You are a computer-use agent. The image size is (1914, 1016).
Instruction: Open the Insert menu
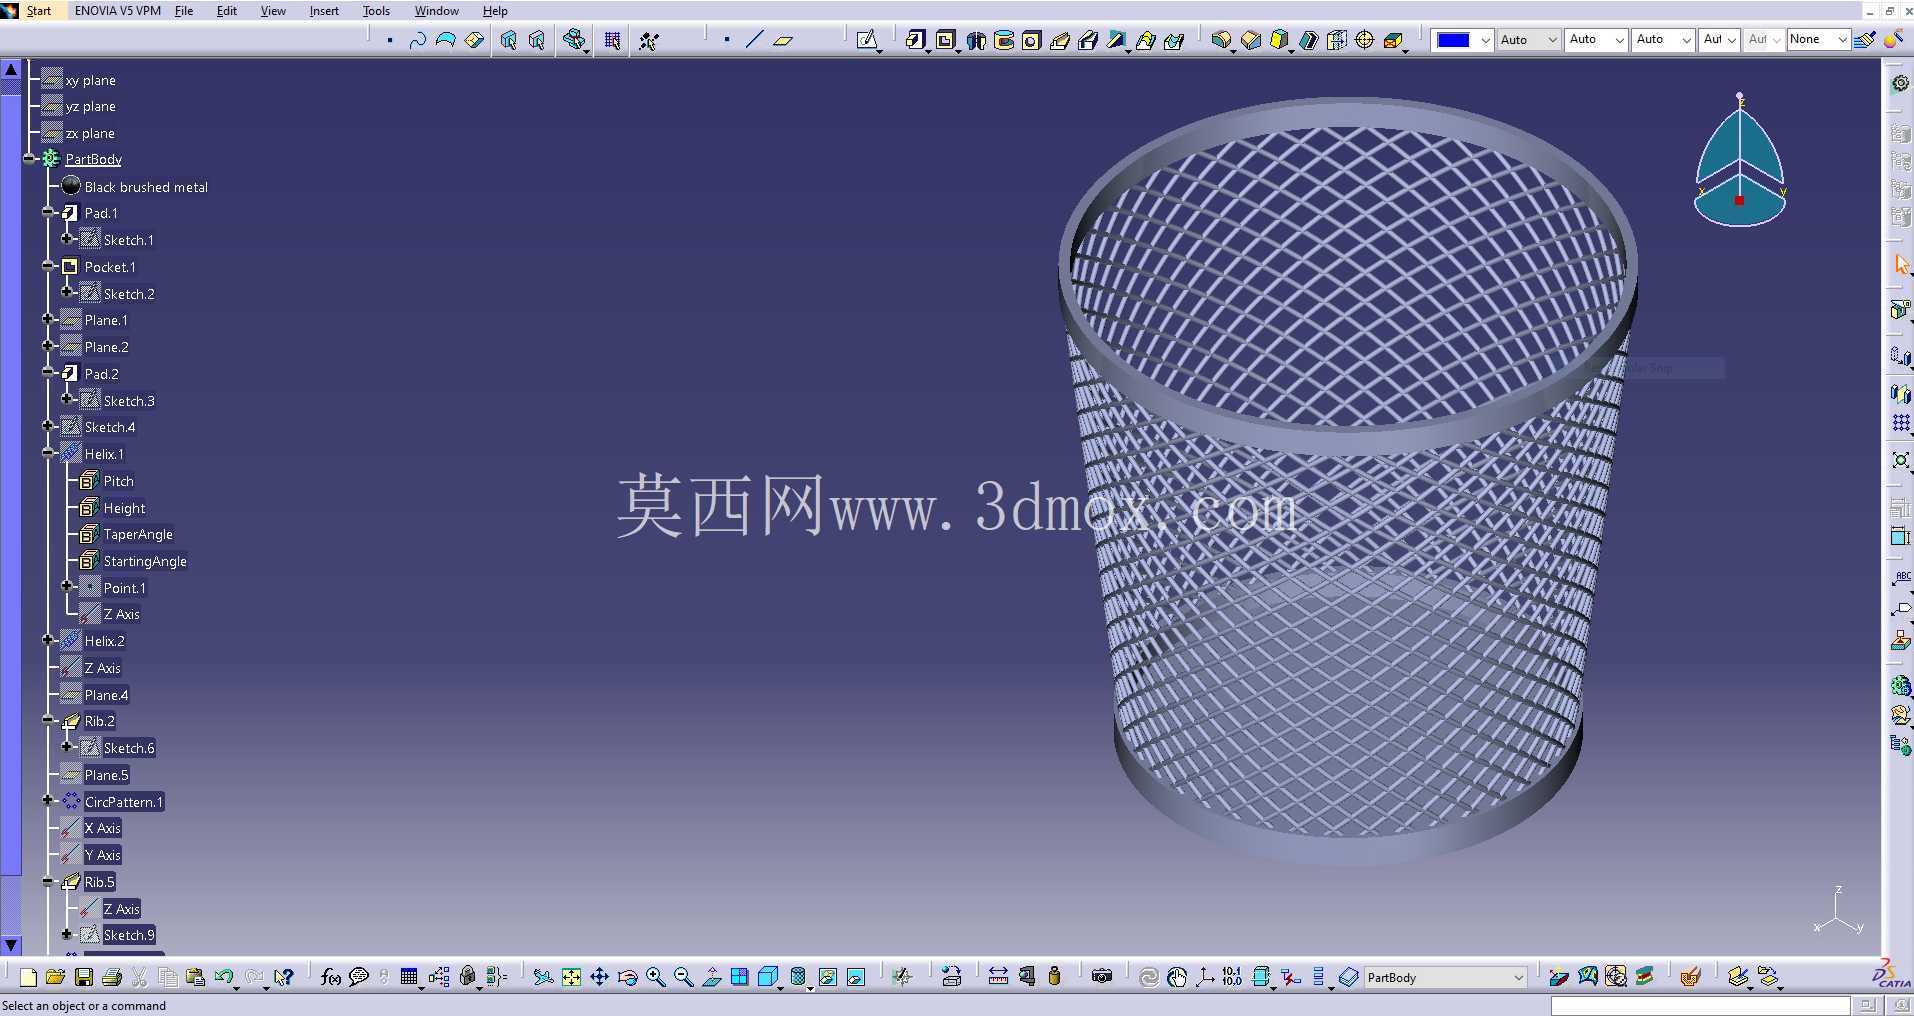point(324,11)
